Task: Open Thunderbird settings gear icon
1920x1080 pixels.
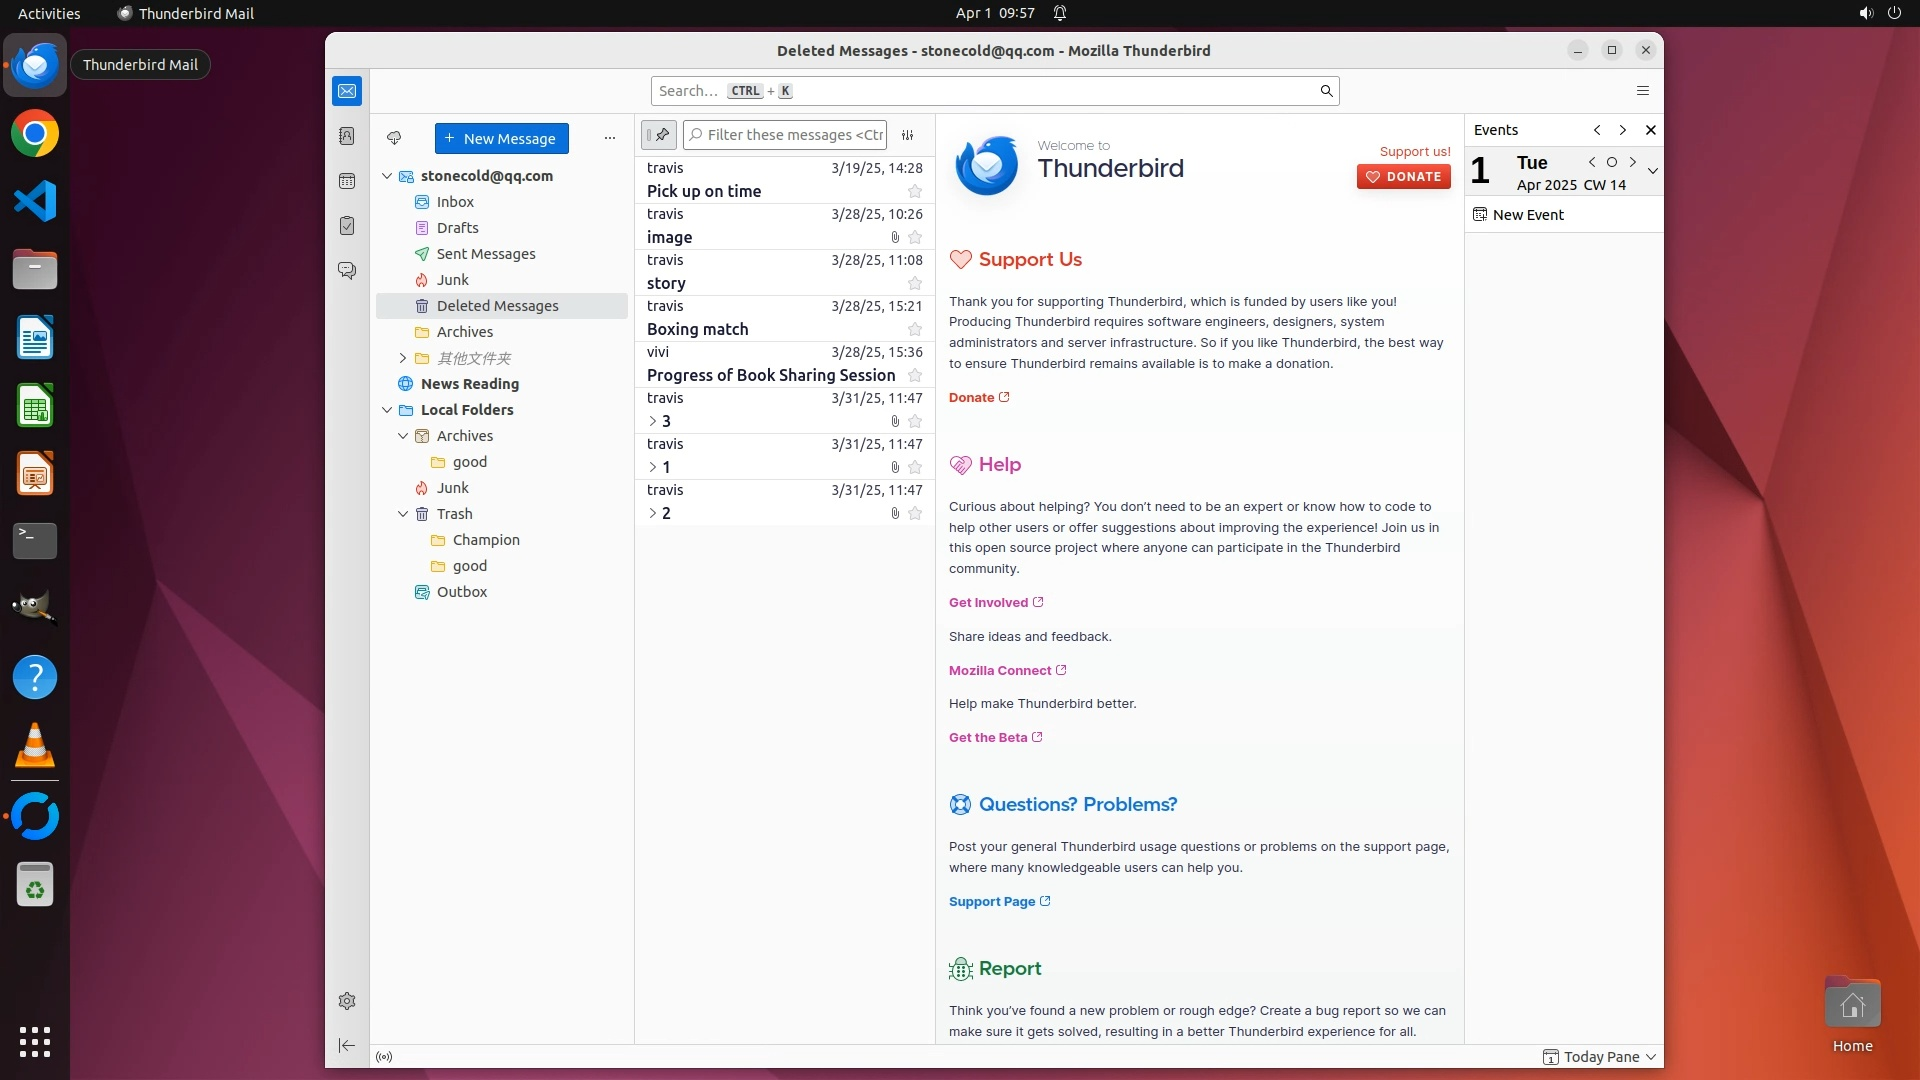Action: tap(347, 1001)
